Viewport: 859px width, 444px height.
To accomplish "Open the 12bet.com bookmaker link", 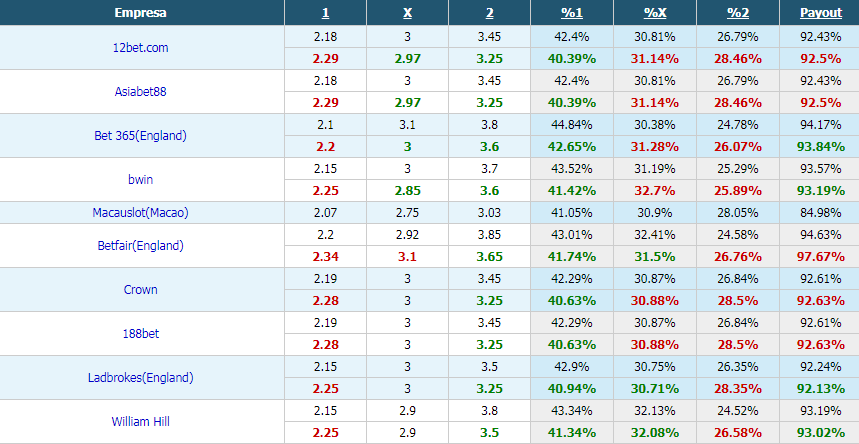I will point(140,48).
